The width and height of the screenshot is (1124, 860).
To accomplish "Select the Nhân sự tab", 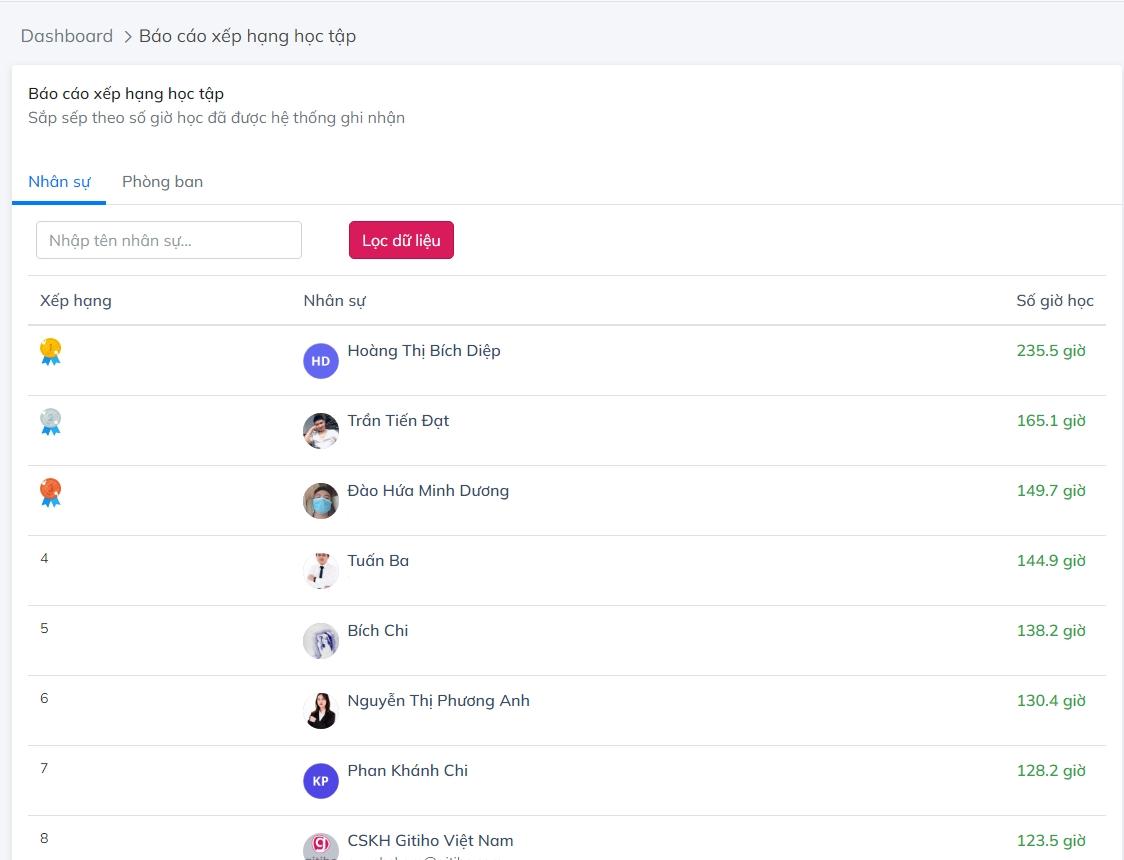I will pos(59,182).
